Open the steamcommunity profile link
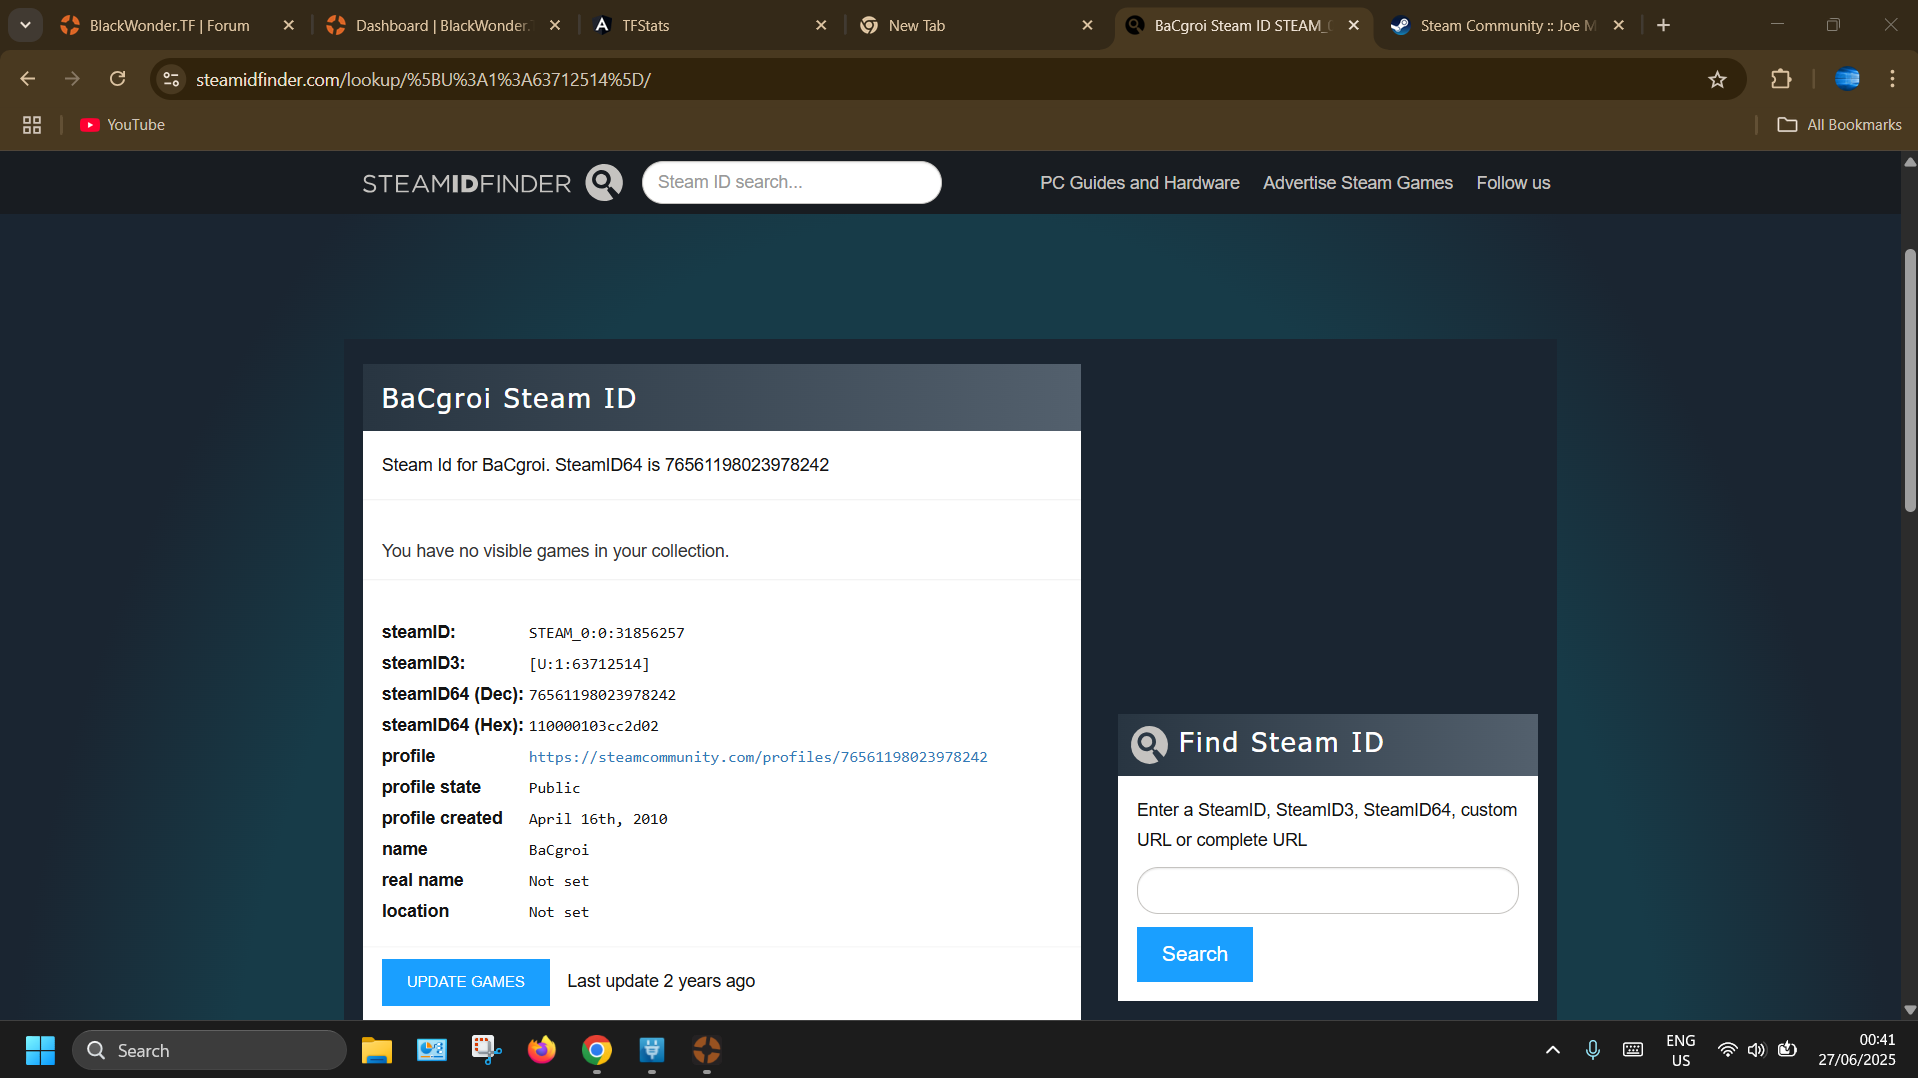The image size is (1918, 1078). tap(758, 757)
